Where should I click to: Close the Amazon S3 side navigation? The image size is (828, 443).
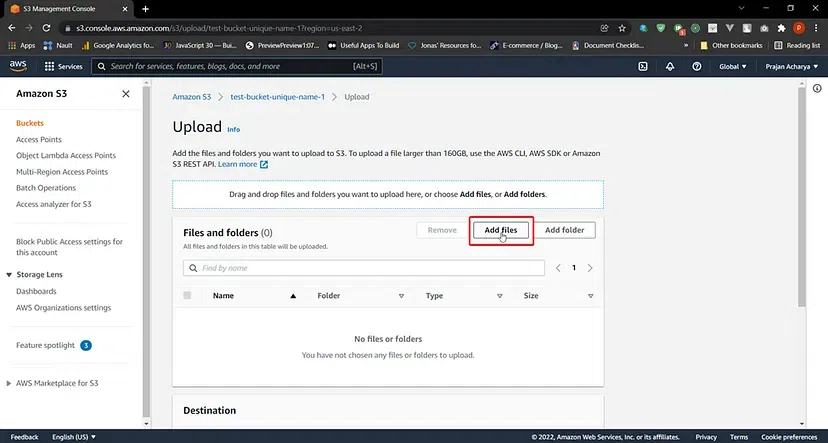(x=126, y=93)
